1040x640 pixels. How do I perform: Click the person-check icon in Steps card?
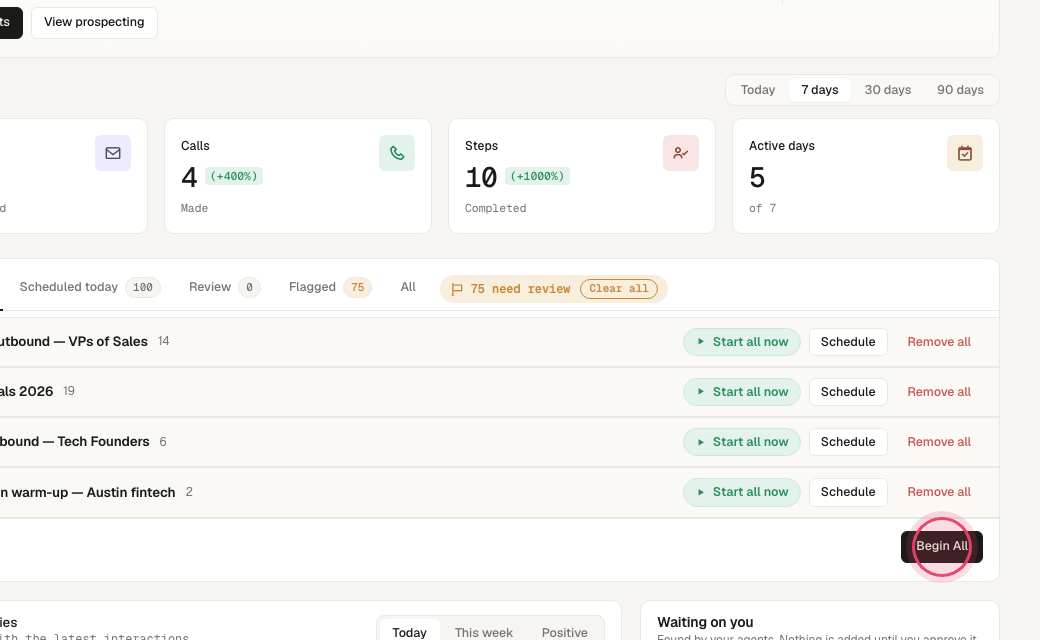pyautogui.click(x=681, y=153)
